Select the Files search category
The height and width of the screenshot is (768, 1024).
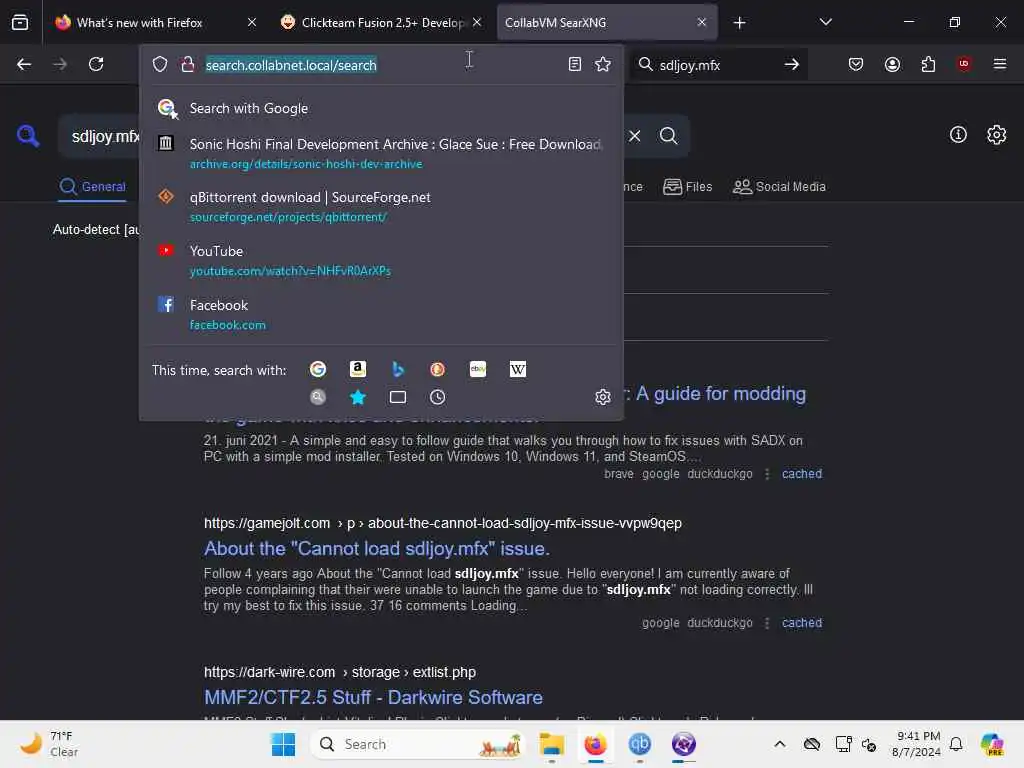pos(688,187)
